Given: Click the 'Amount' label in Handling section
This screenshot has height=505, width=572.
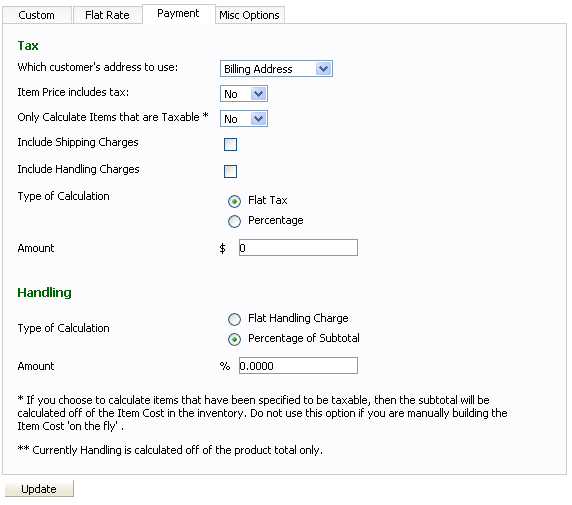Looking at the screenshot, I should coord(36,366).
